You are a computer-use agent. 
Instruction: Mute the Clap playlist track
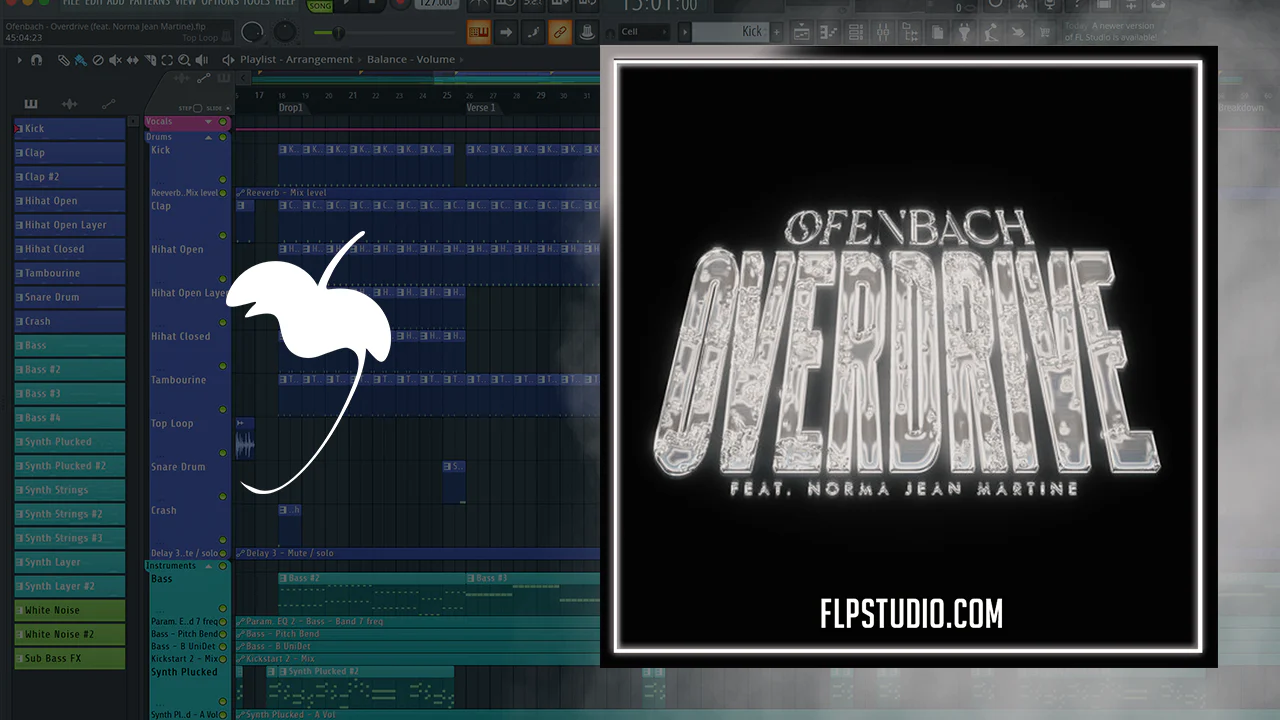(x=222, y=236)
